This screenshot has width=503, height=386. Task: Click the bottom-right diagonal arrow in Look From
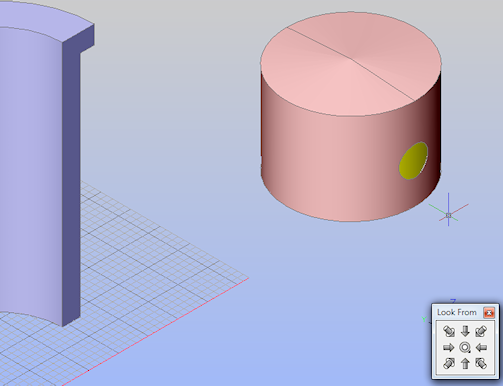tap(481, 363)
